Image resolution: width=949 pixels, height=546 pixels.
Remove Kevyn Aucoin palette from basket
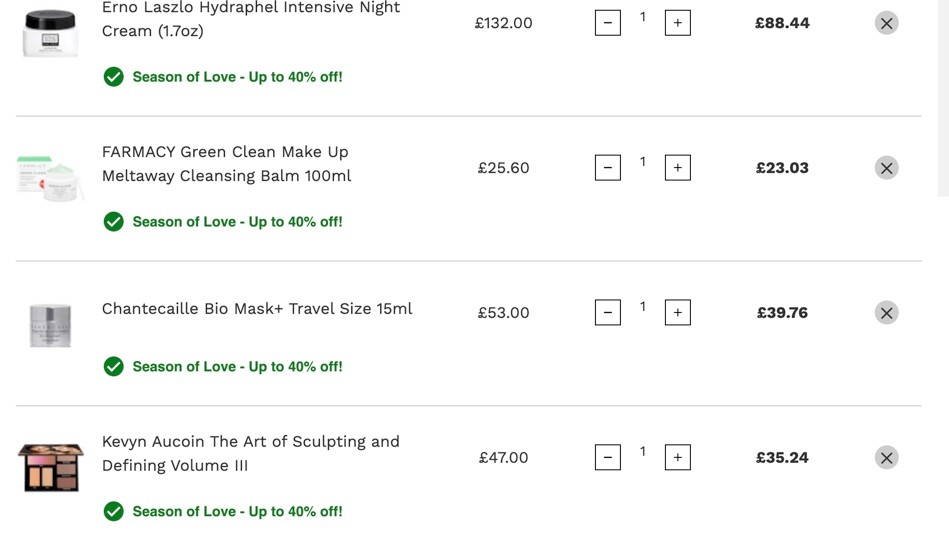886,458
